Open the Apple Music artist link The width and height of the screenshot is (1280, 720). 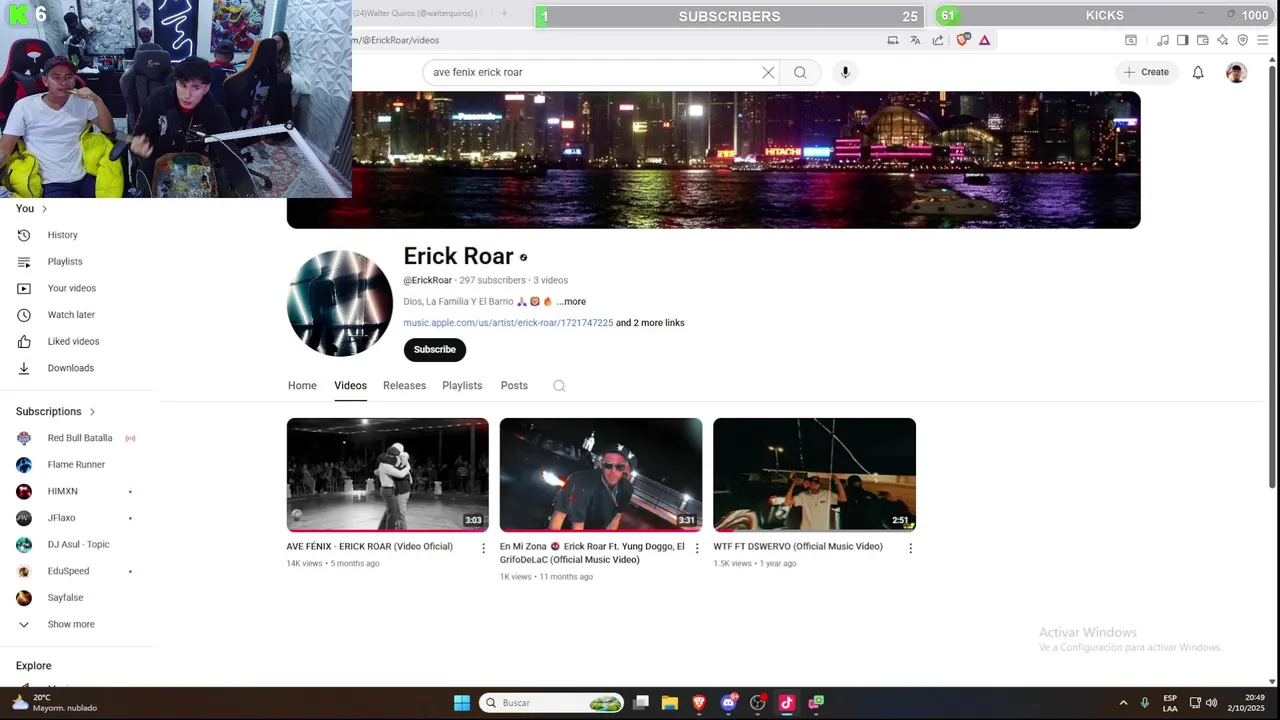[508, 323]
